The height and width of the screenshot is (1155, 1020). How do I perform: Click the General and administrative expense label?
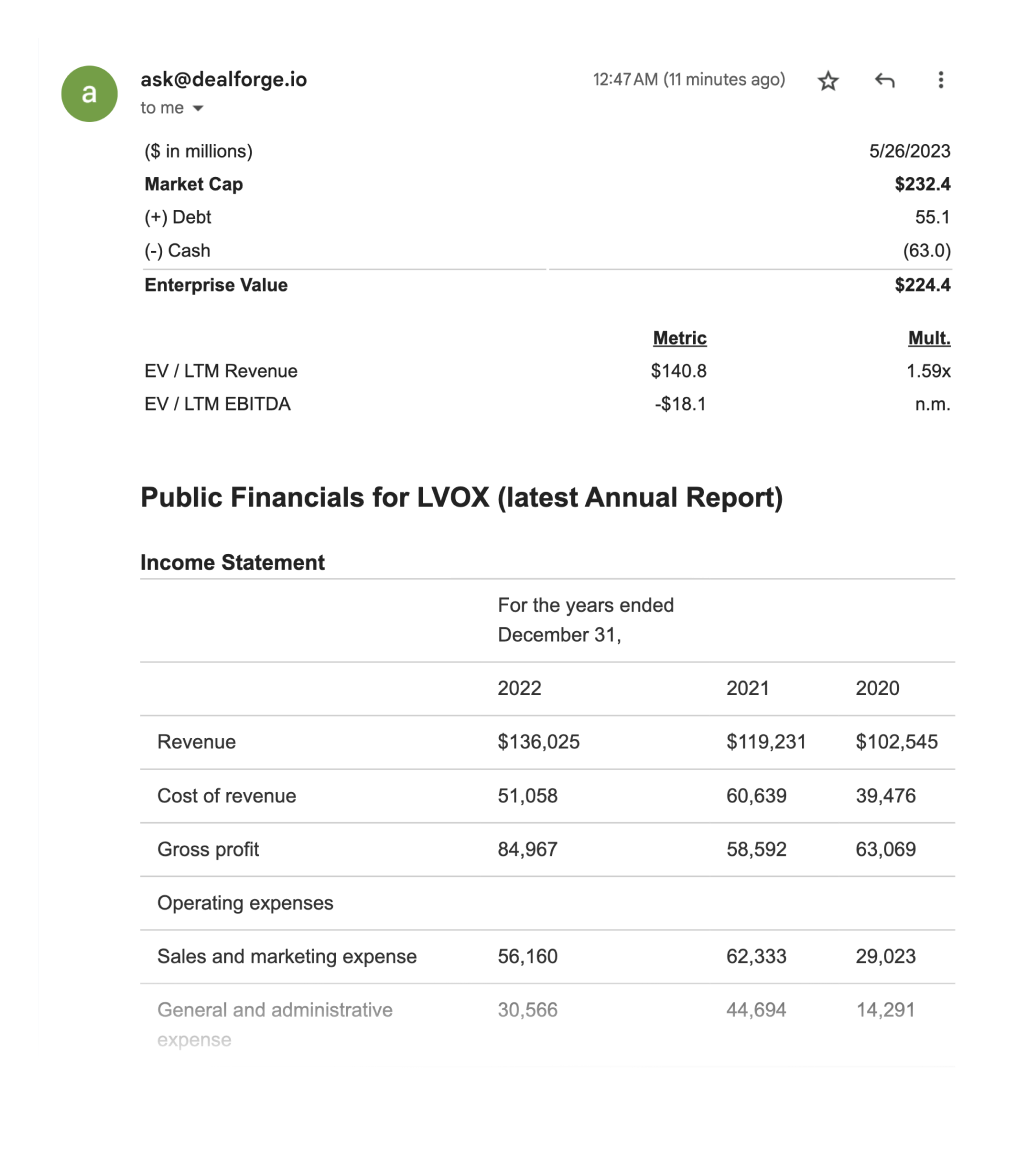(275, 1025)
